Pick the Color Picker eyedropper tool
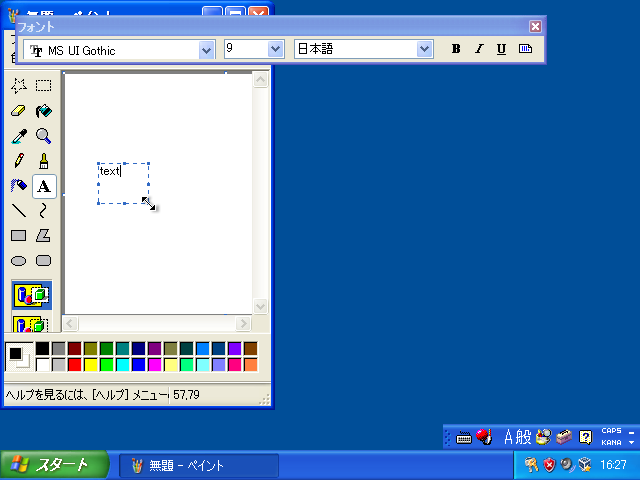The width and height of the screenshot is (640, 480). point(18,136)
